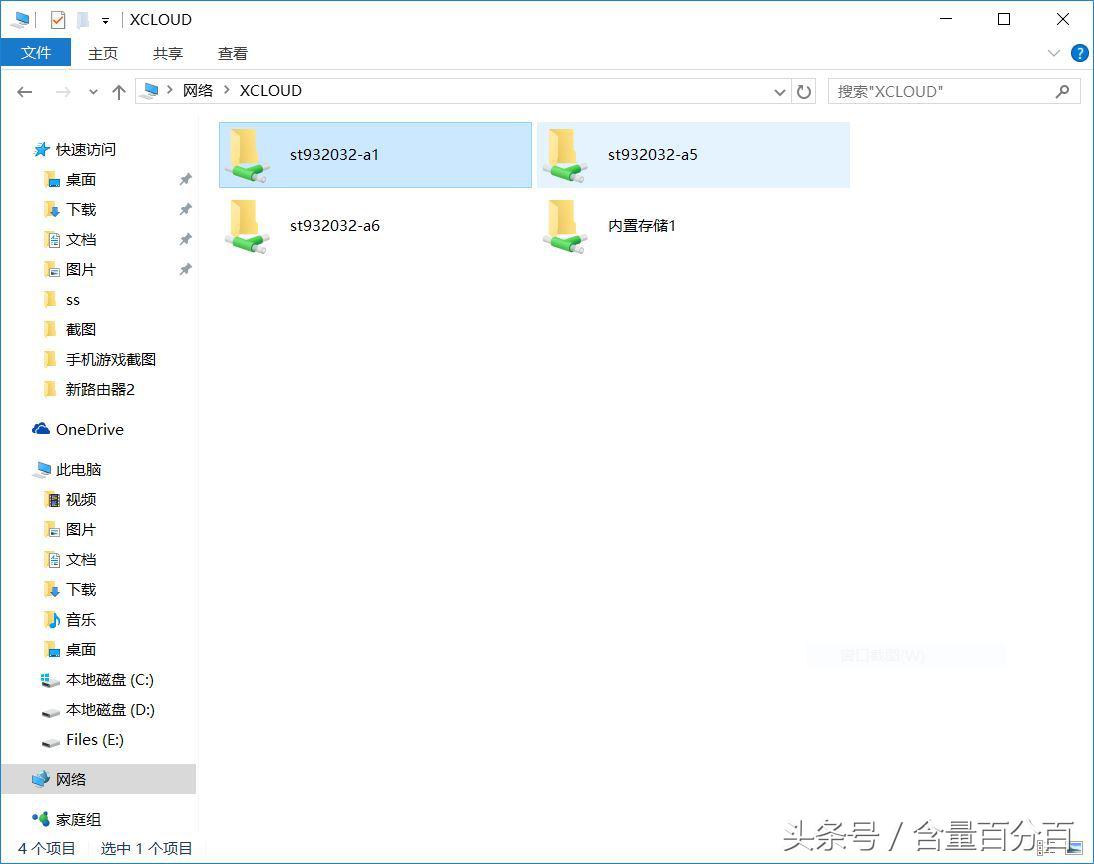Click the search magnifier in the search box
1094x864 pixels.
(x=1062, y=91)
